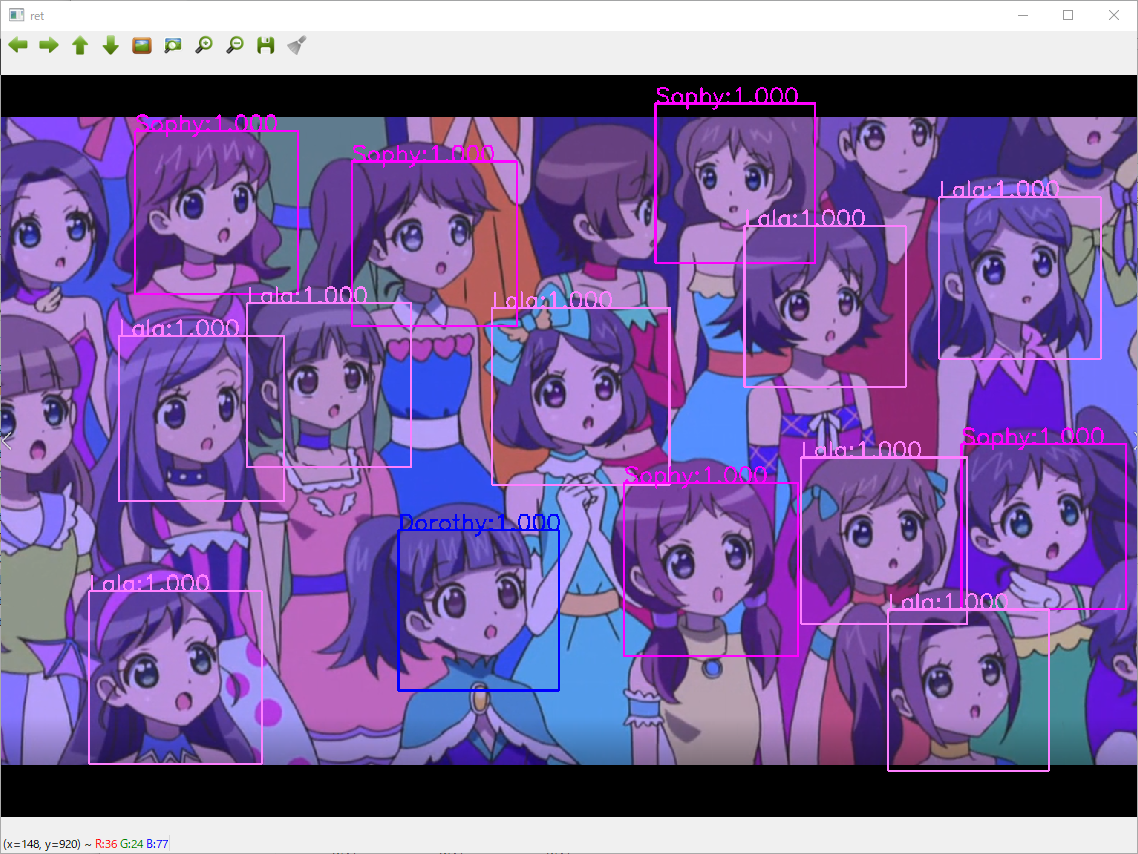Click the Zoom out magnifier icon
The image size is (1138, 854).
click(234, 45)
